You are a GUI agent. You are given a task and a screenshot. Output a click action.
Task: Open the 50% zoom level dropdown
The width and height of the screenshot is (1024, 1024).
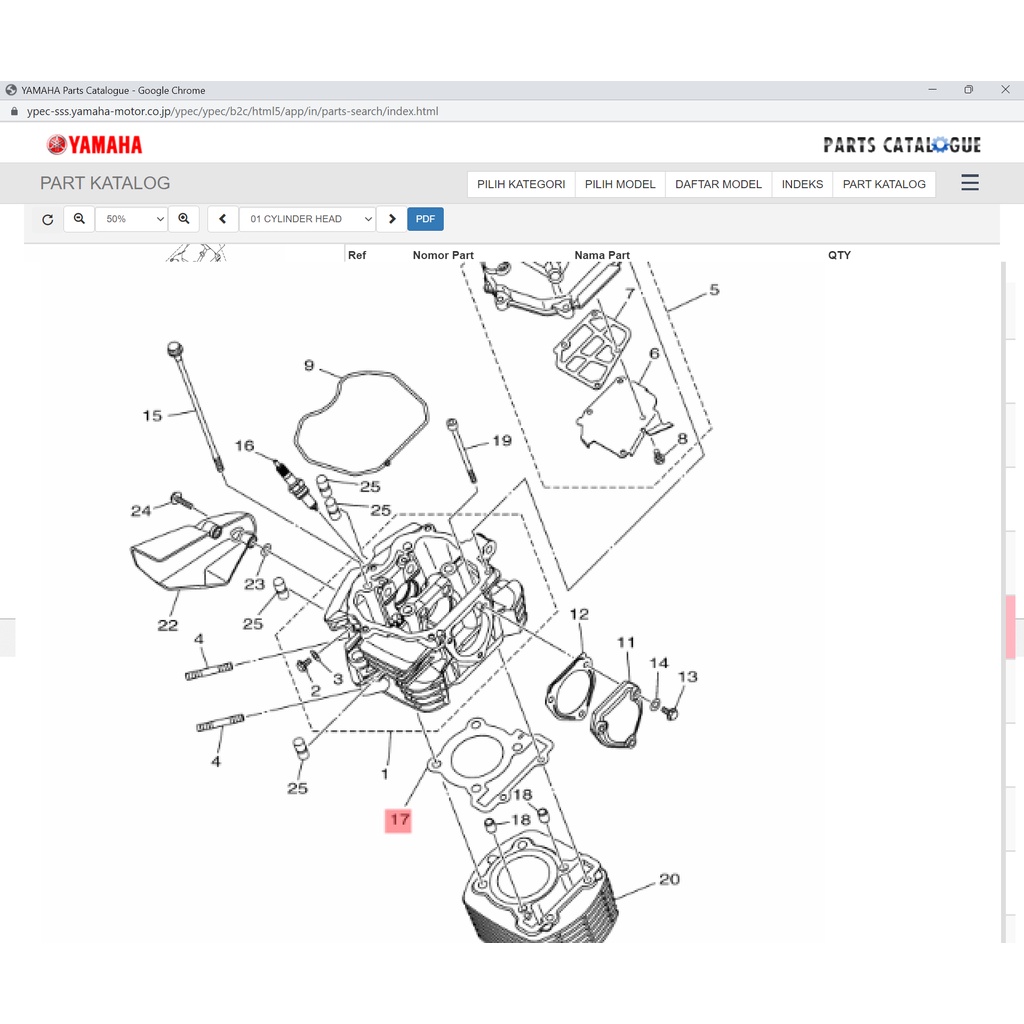coord(135,219)
